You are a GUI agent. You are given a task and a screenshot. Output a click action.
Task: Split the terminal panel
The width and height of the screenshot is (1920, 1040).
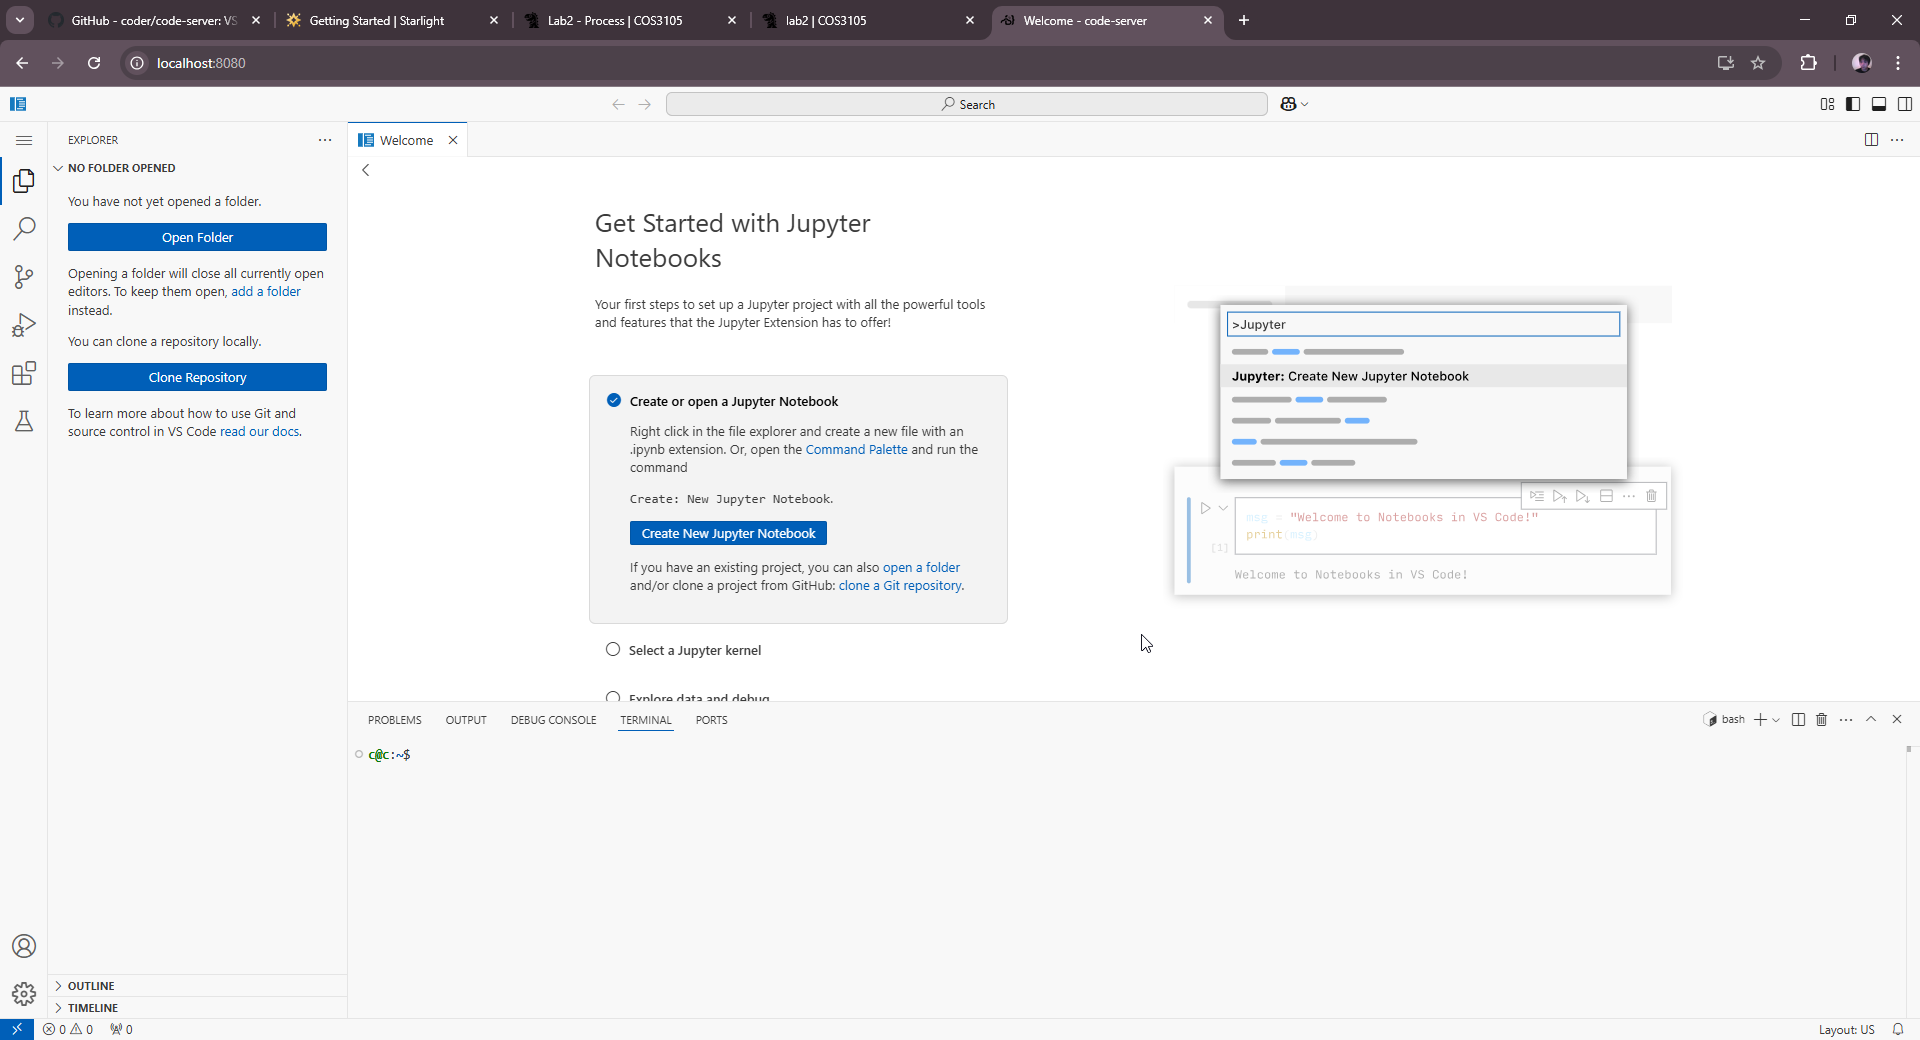[1798, 720]
